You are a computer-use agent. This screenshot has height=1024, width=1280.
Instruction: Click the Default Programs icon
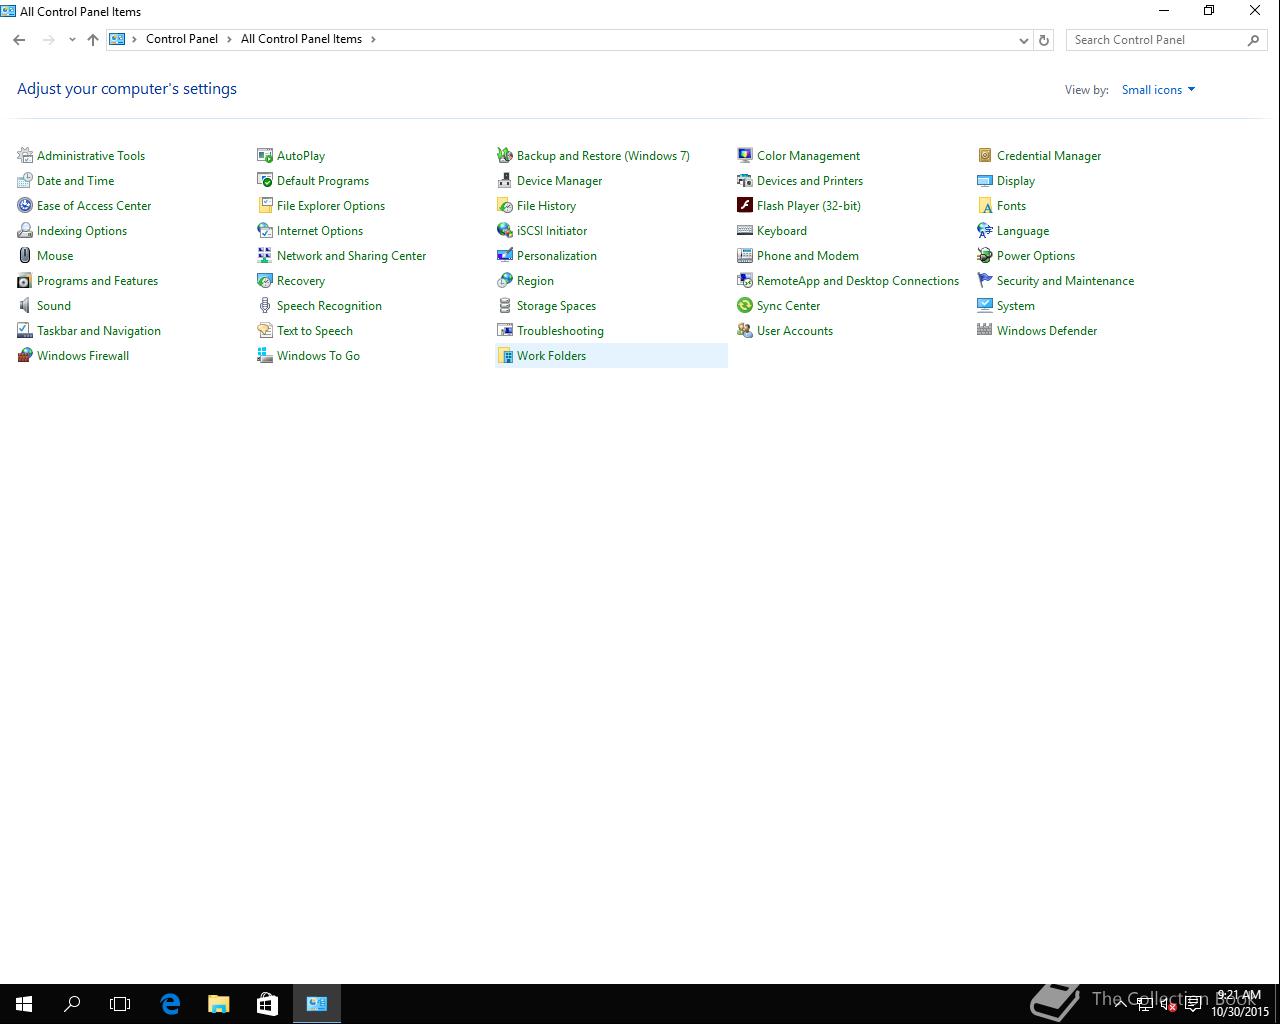pyautogui.click(x=265, y=180)
